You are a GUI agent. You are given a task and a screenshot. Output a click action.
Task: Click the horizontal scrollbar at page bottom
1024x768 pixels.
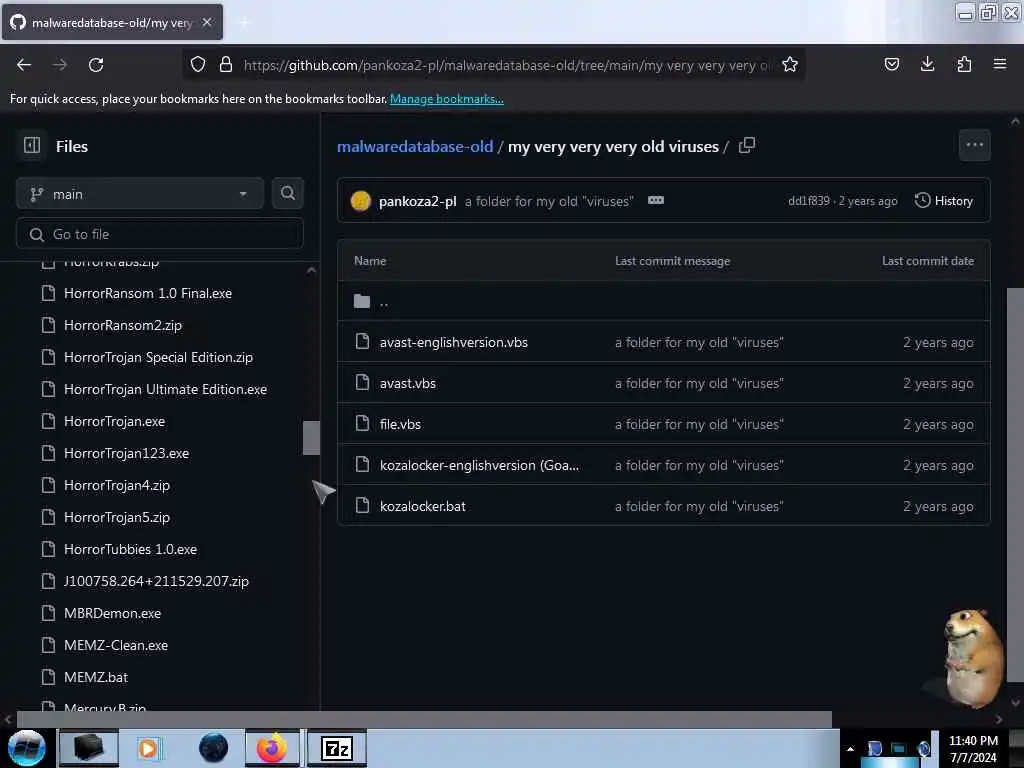[x=424, y=719]
